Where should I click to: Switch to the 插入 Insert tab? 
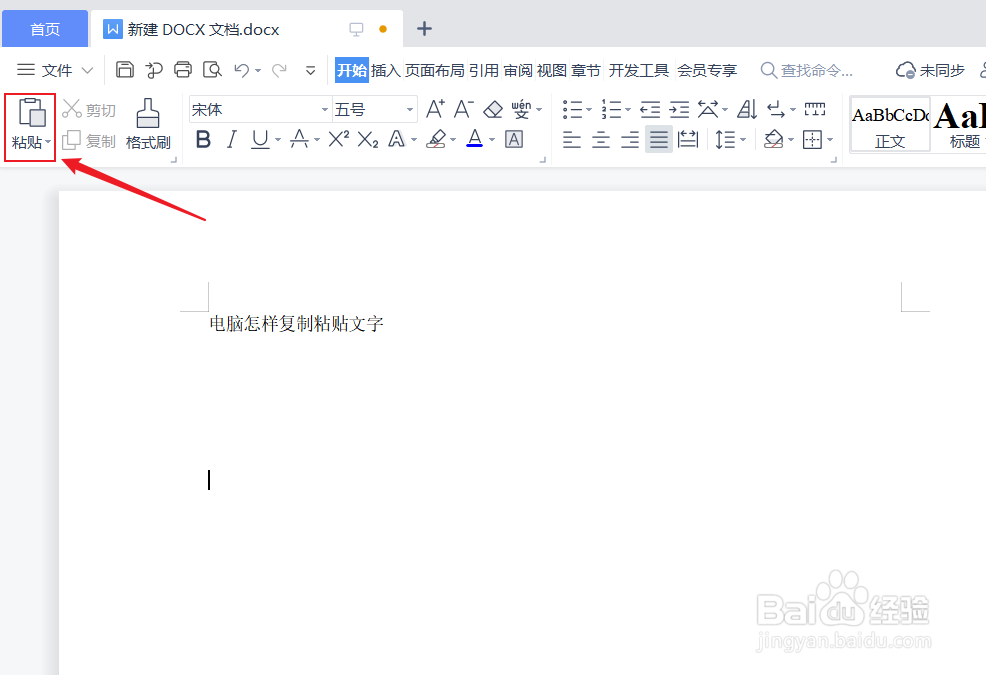coord(385,70)
